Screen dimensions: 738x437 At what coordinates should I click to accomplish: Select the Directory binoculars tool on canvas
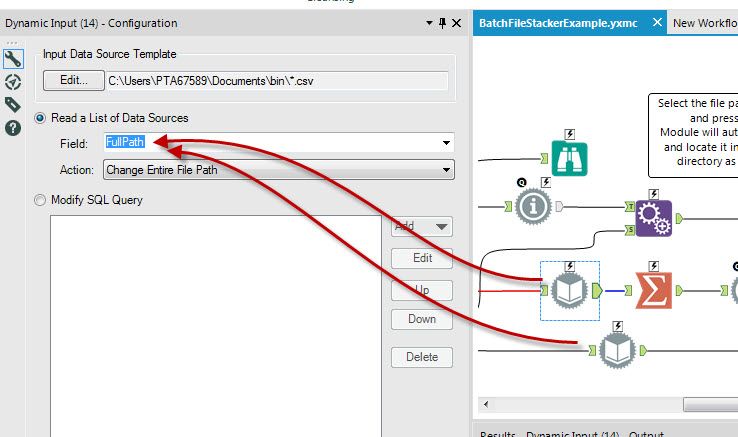[x=569, y=159]
